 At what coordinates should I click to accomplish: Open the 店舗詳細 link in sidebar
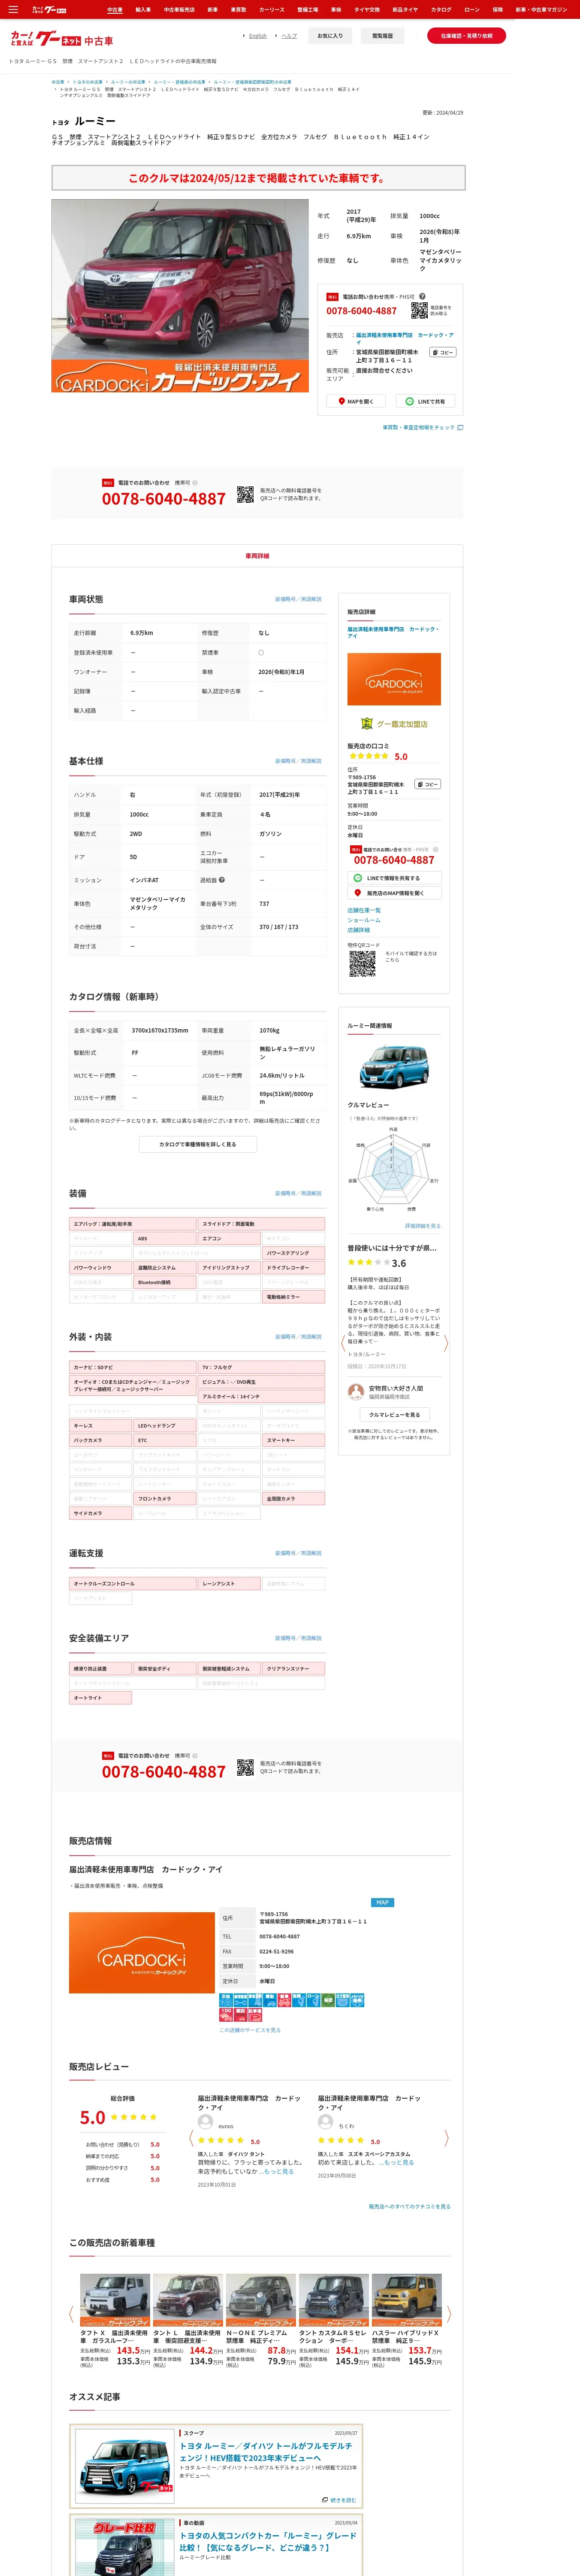click(358, 930)
